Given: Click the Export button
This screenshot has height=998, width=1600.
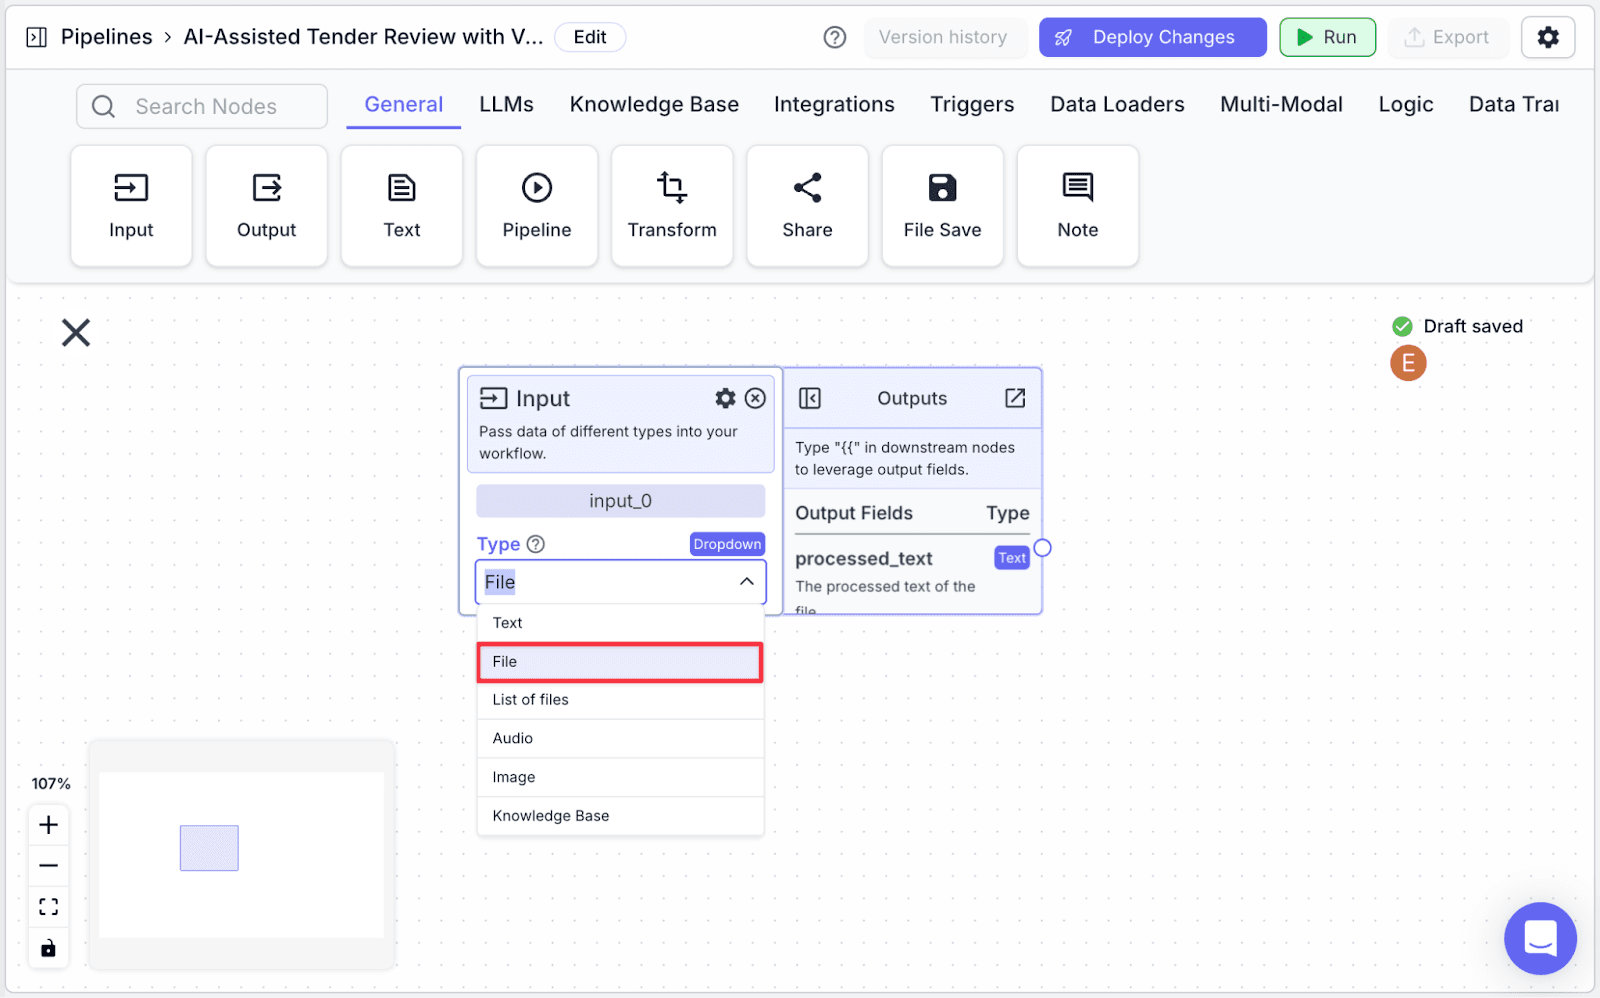Looking at the screenshot, I should point(1447,38).
